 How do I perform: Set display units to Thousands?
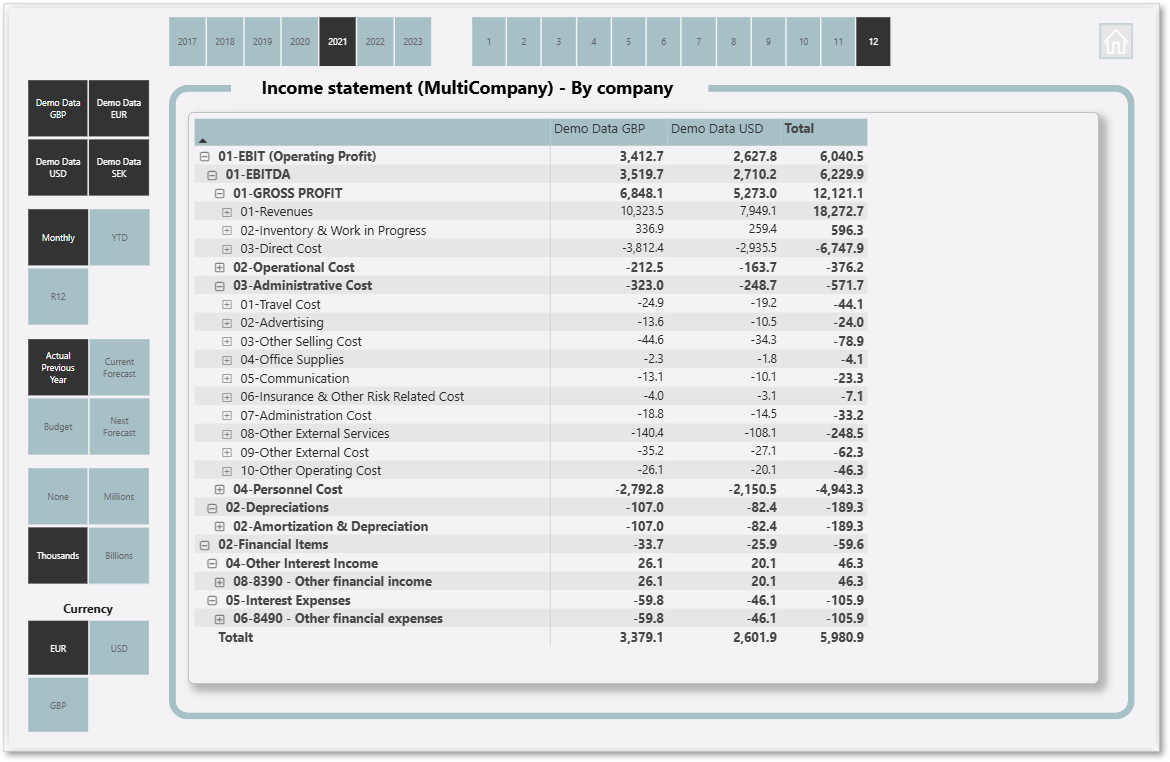point(57,555)
